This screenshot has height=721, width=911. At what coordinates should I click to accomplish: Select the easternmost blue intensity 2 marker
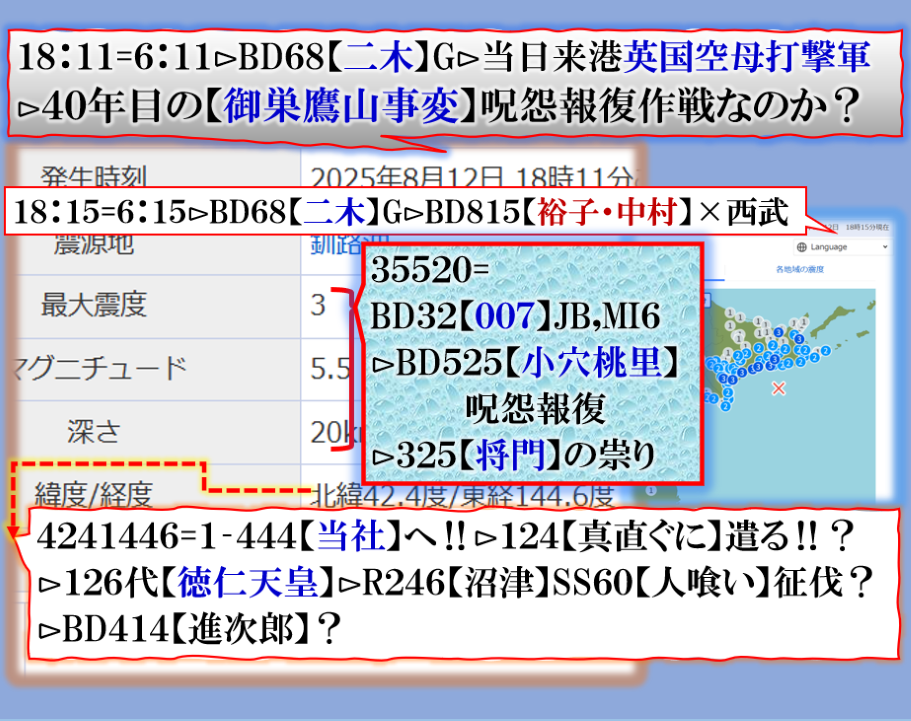(x=826, y=350)
